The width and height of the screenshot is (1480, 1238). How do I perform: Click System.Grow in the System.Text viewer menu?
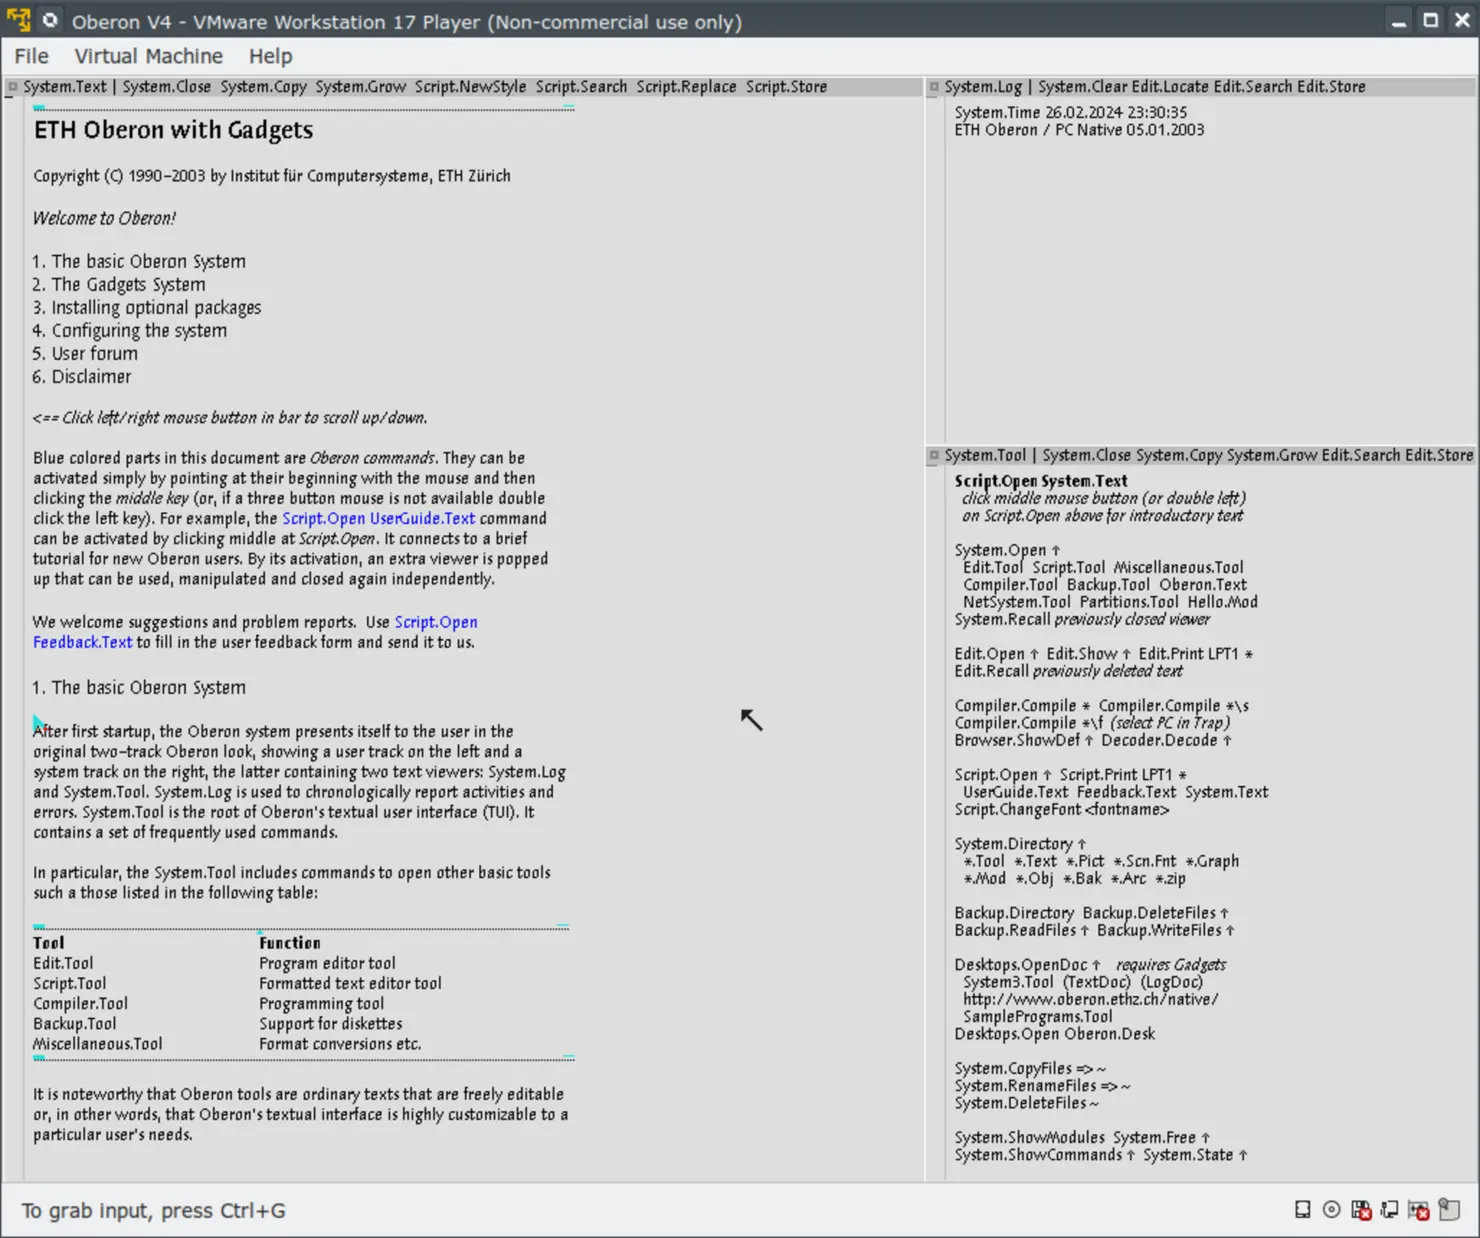tap(360, 87)
